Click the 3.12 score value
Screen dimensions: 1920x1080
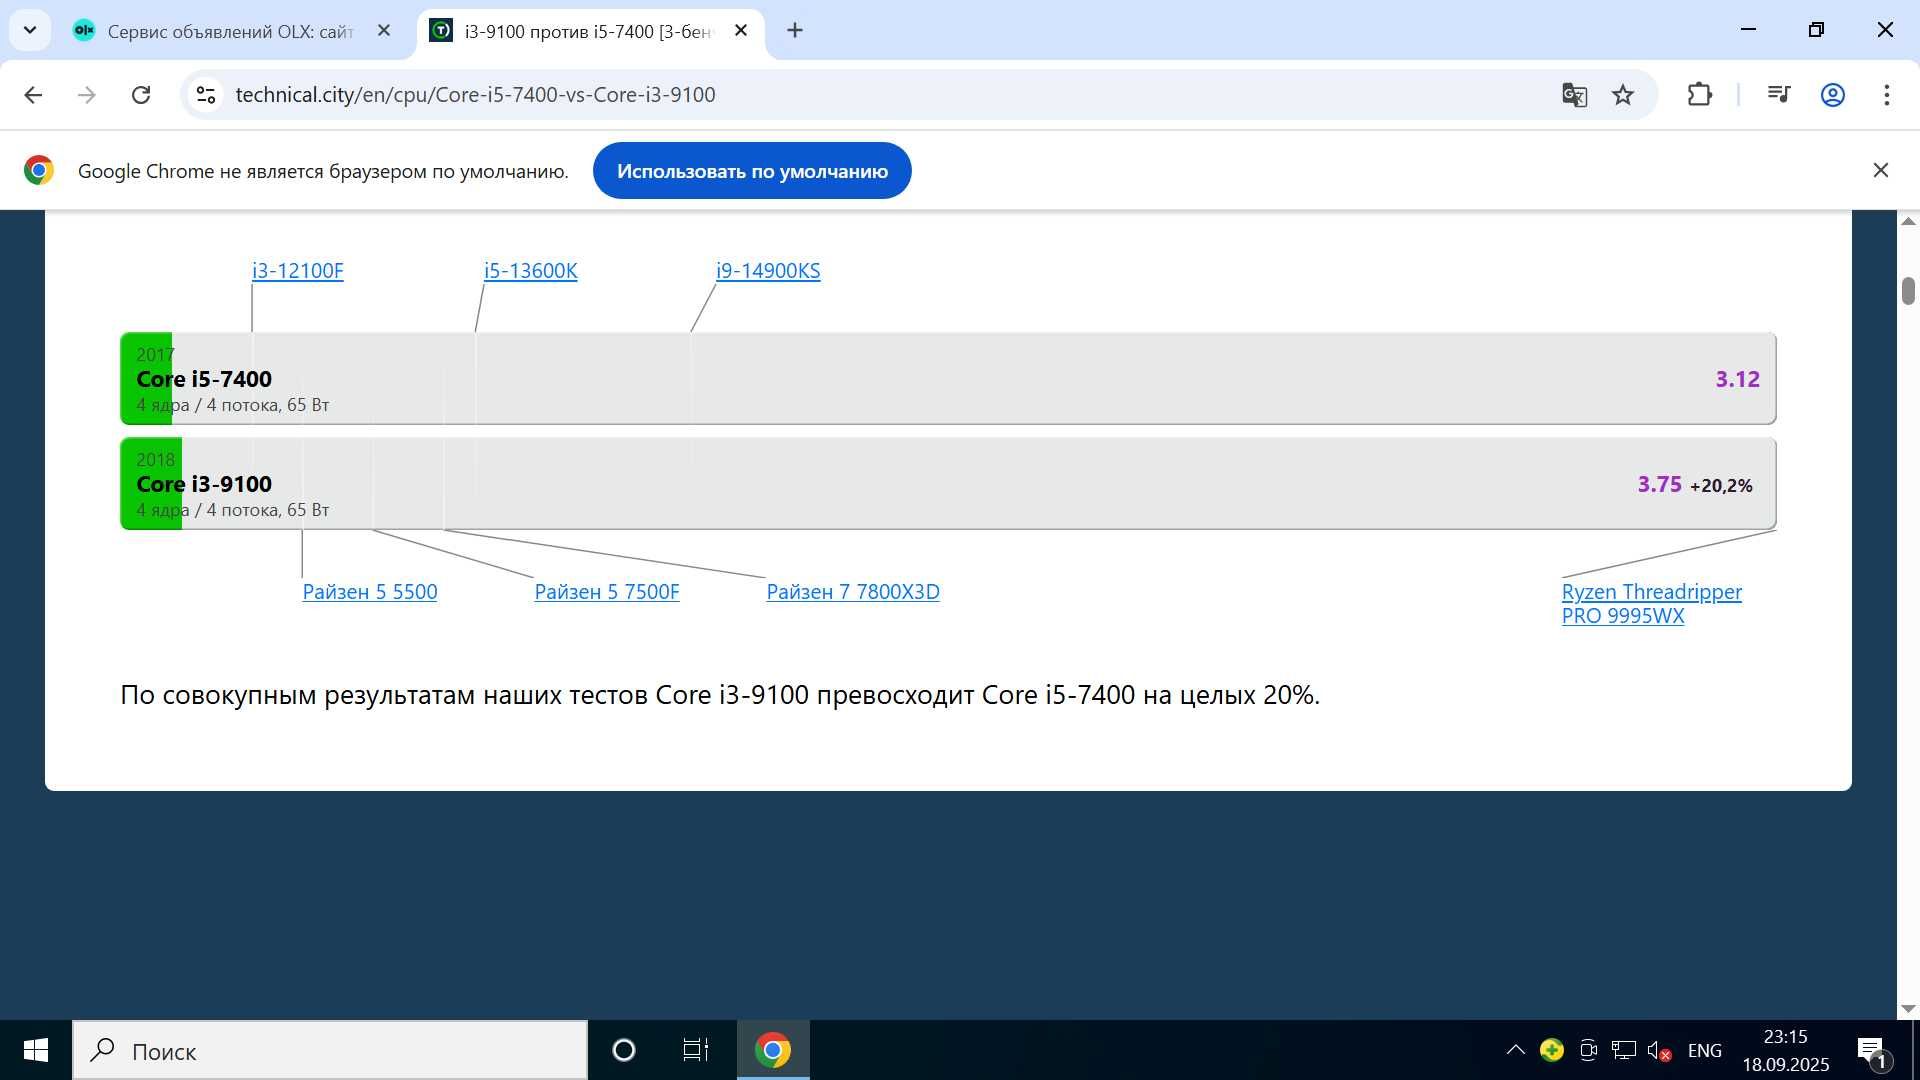point(1738,379)
